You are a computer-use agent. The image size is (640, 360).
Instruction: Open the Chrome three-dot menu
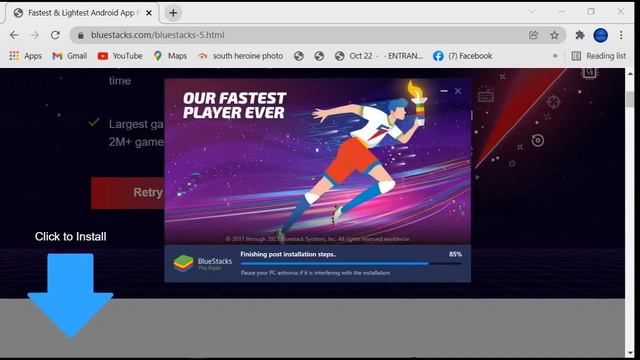point(621,35)
